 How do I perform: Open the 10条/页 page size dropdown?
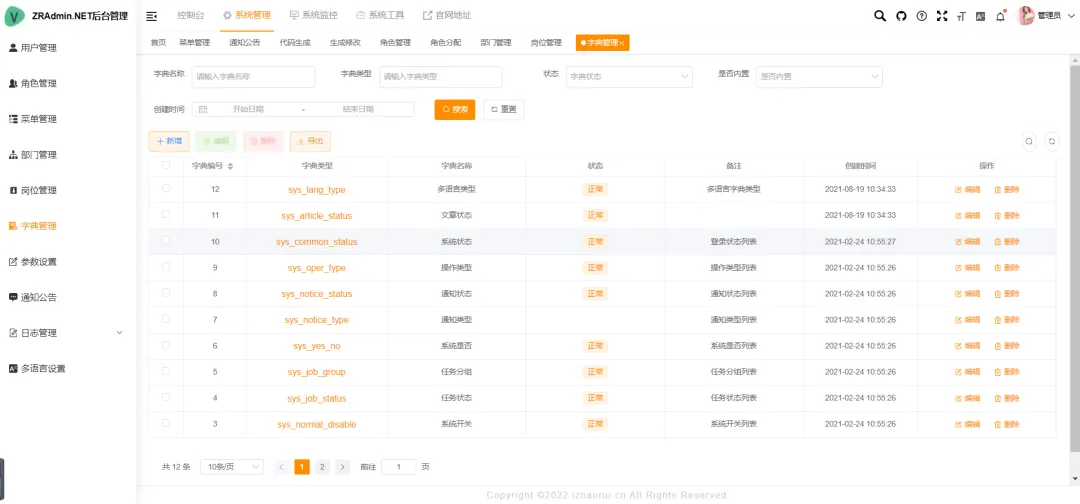(x=232, y=467)
